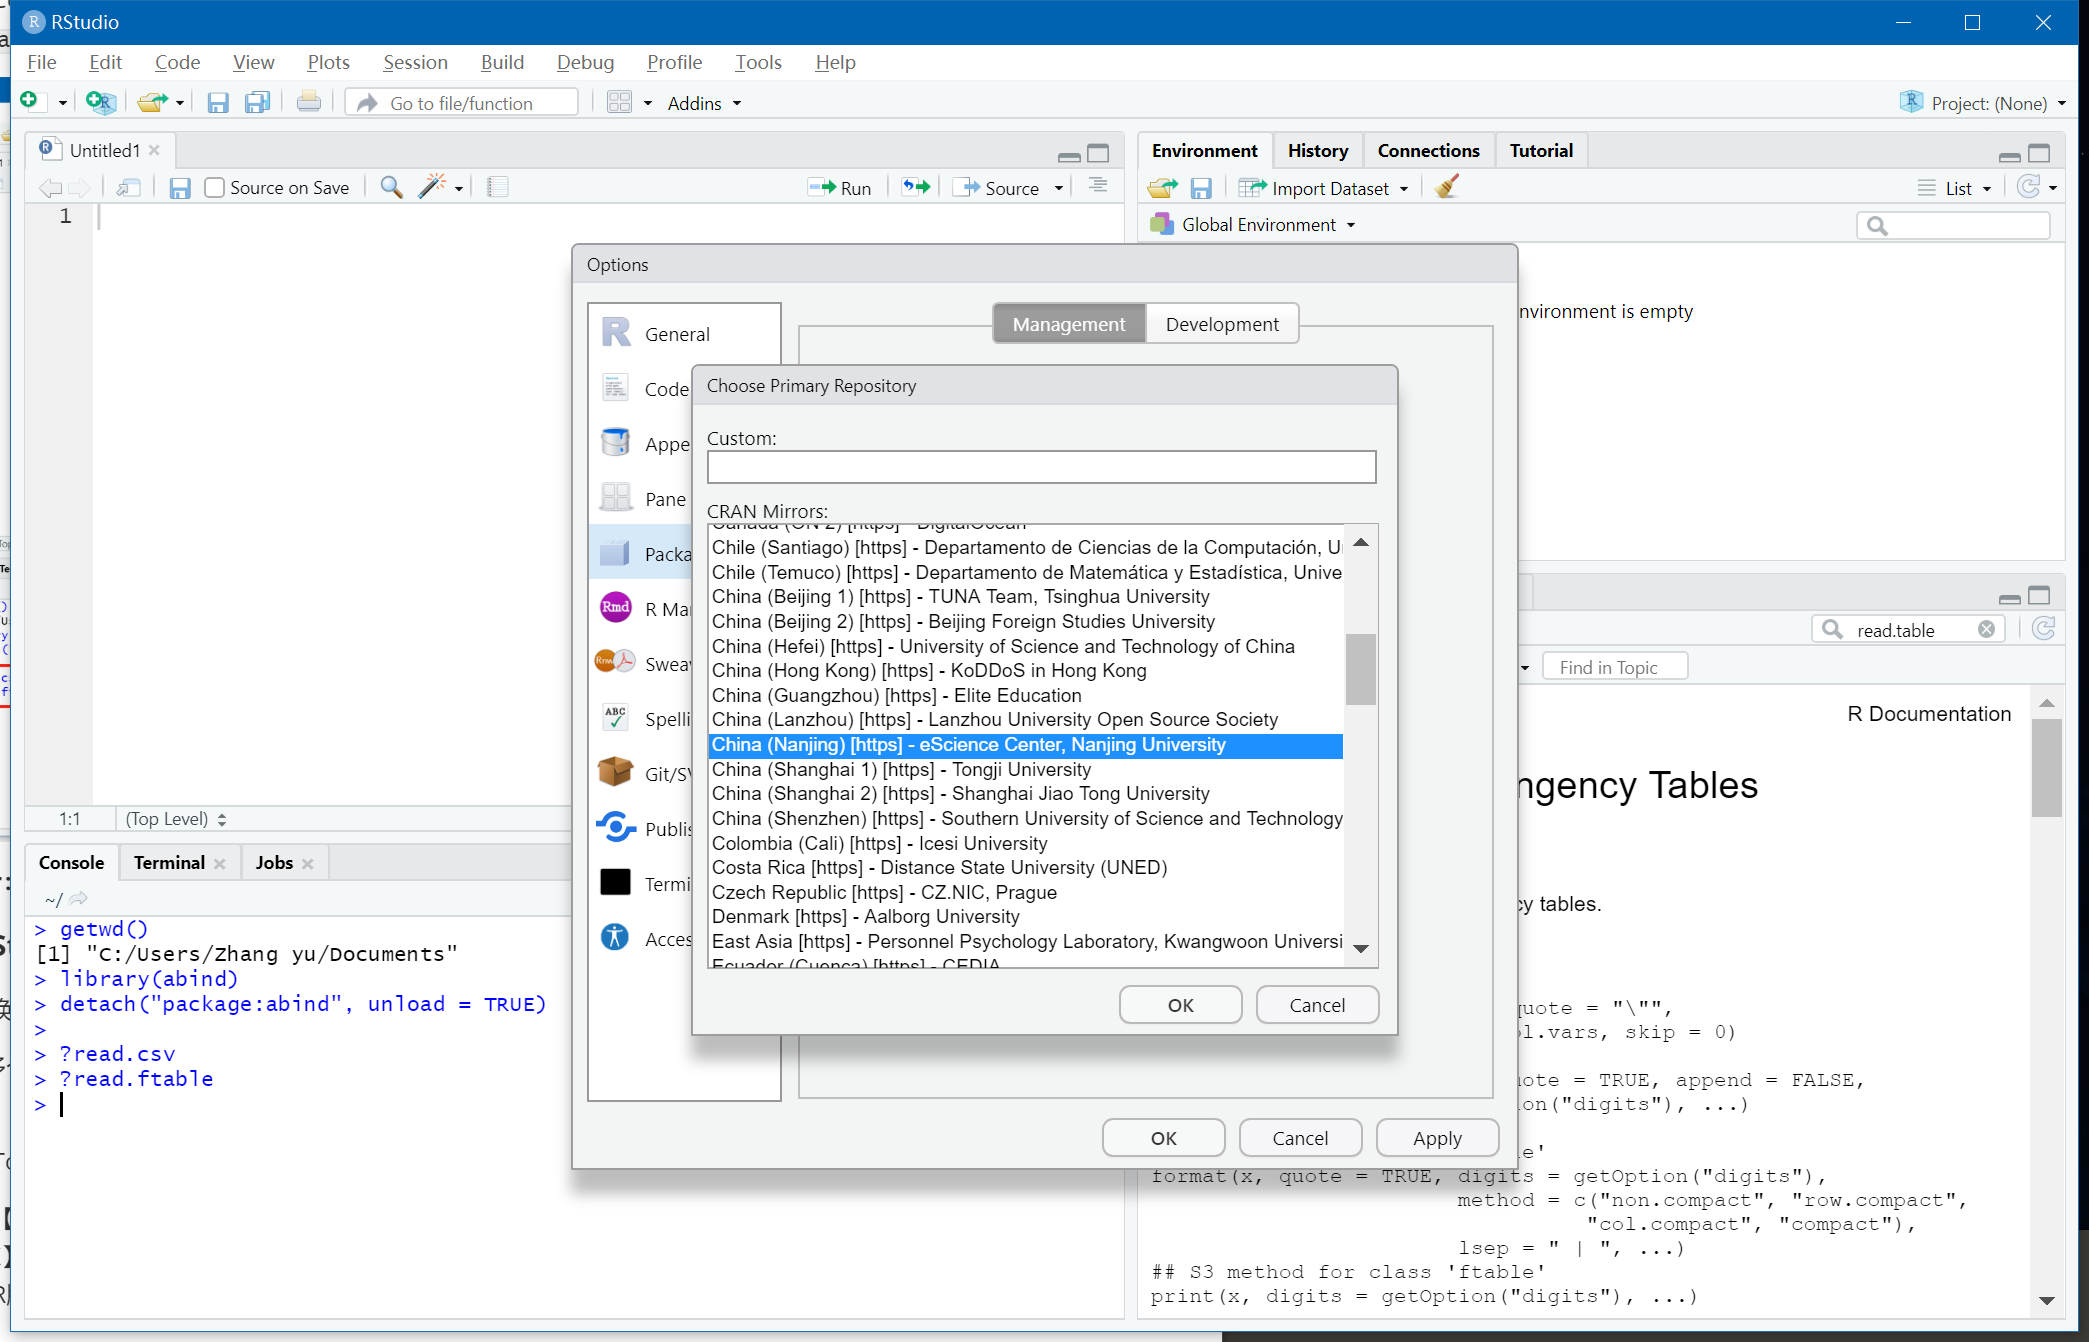Screen dimensions: 2089x1342
Task: Open the Terminal options category
Action: tap(642, 884)
